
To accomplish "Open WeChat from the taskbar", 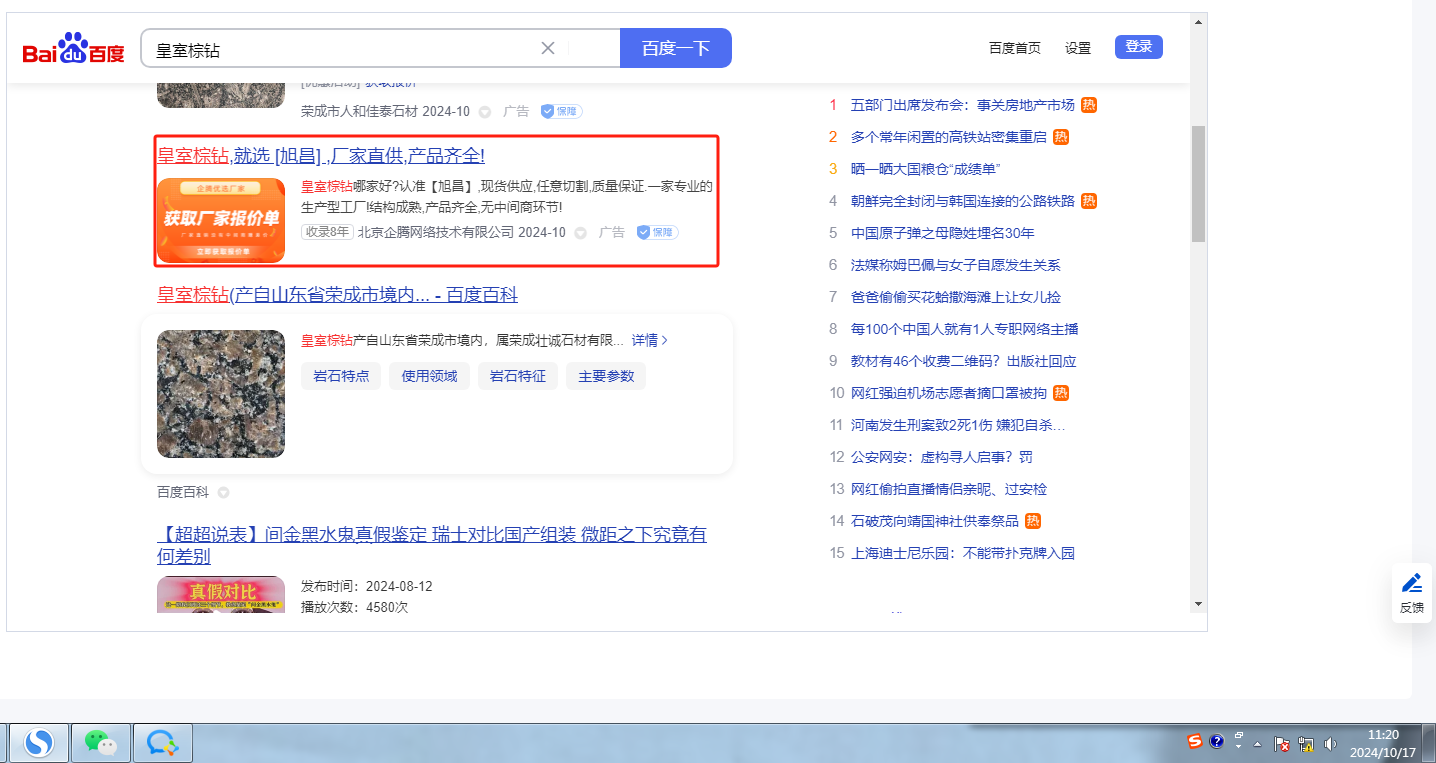I will 100,742.
